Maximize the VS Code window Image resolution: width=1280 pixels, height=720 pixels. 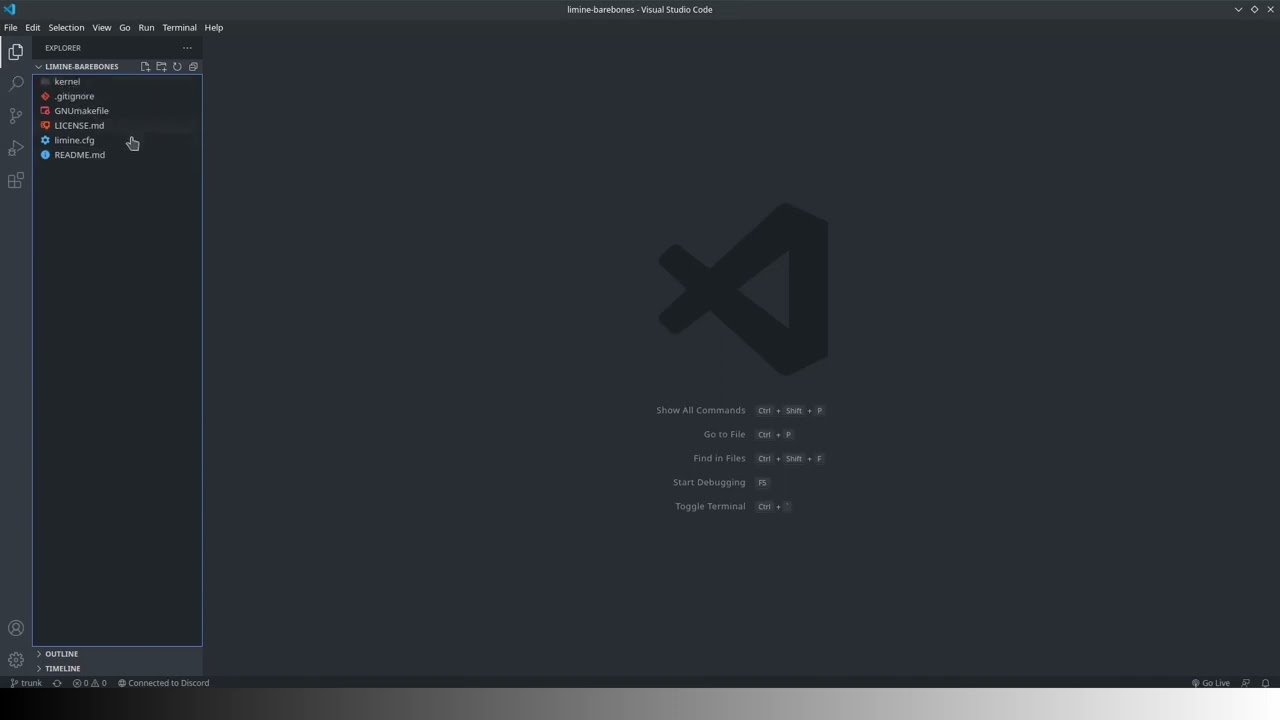point(1254,9)
